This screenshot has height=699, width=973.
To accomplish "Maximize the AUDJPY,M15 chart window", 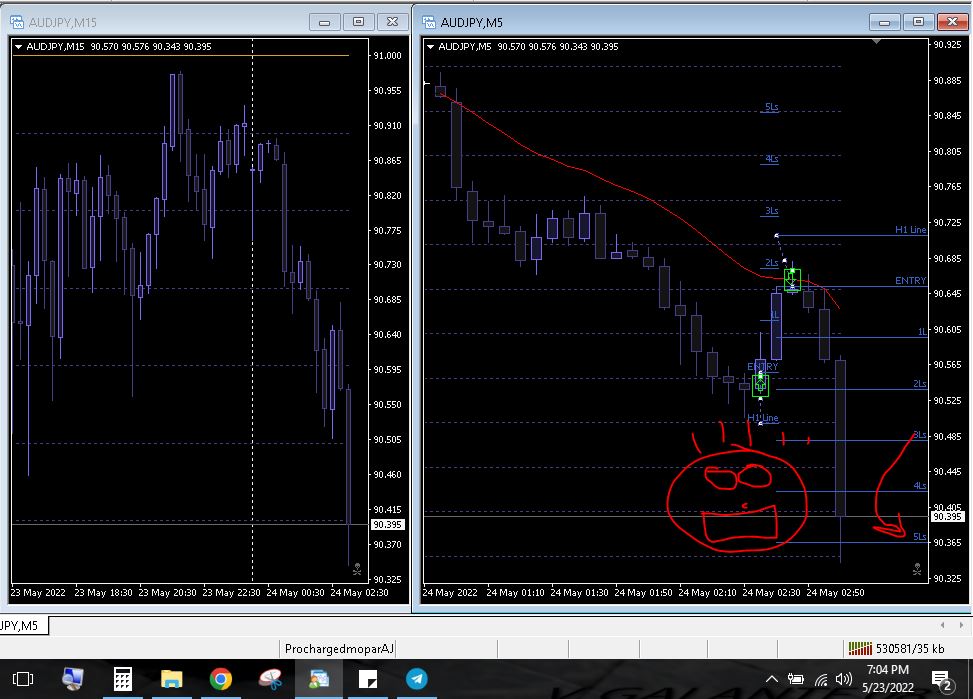I will click(x=358, y=22).
